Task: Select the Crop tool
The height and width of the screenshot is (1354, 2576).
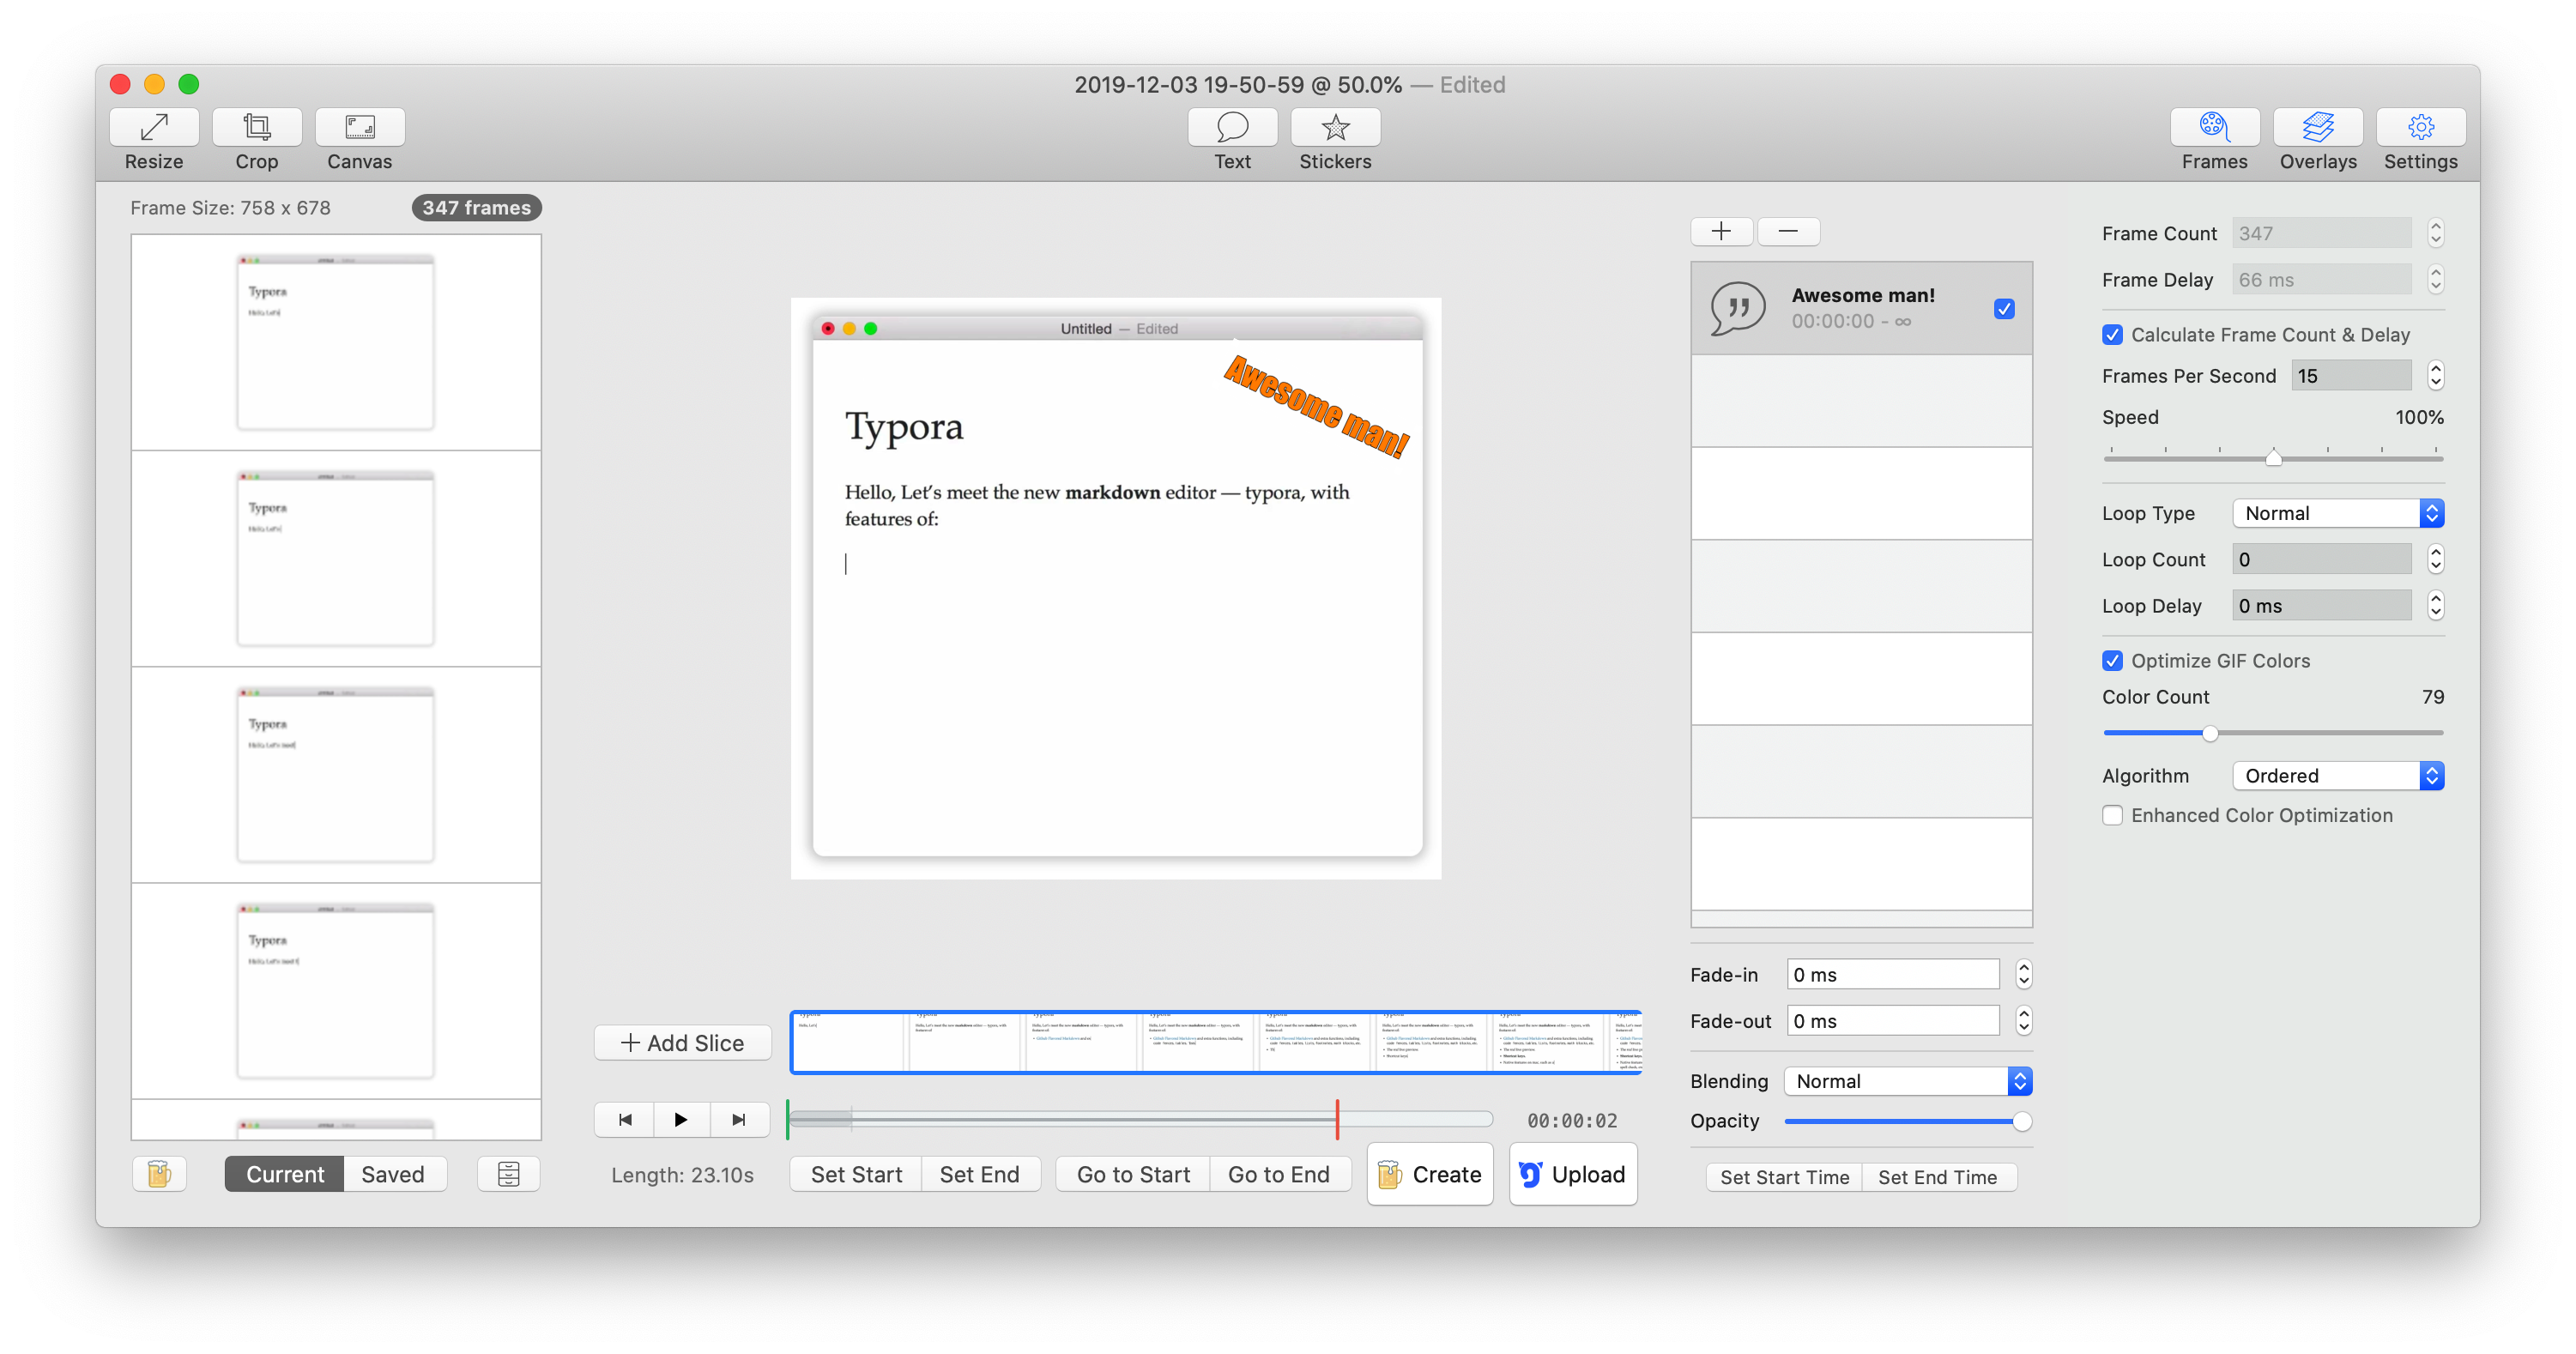Action: pyautogui.click(x=257, y=128)
